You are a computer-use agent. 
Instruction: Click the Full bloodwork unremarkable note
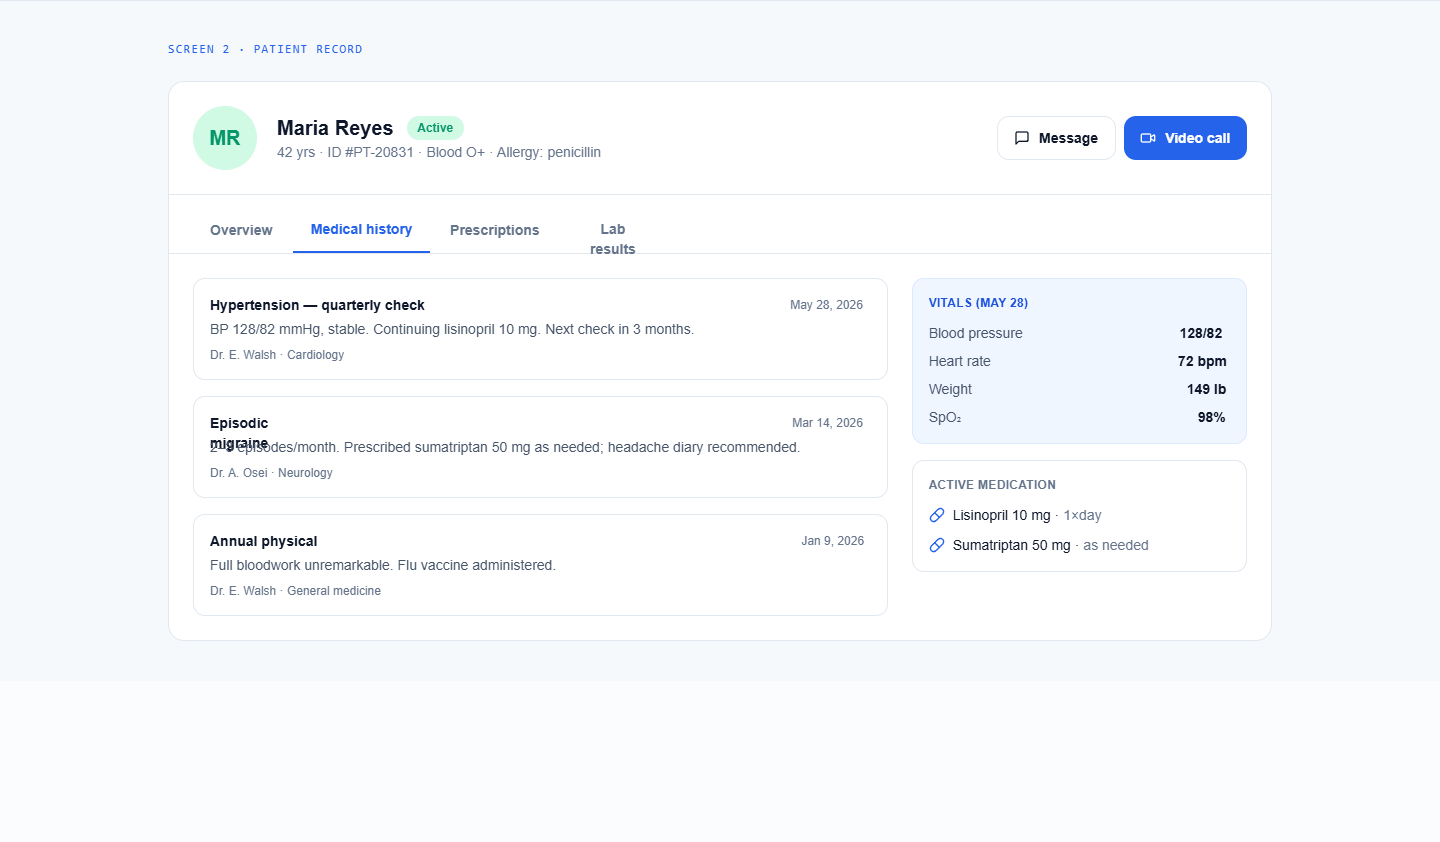point(383,565)
